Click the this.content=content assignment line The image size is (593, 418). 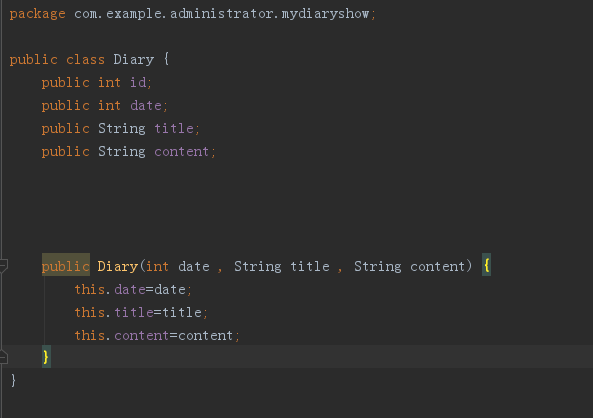157,336
